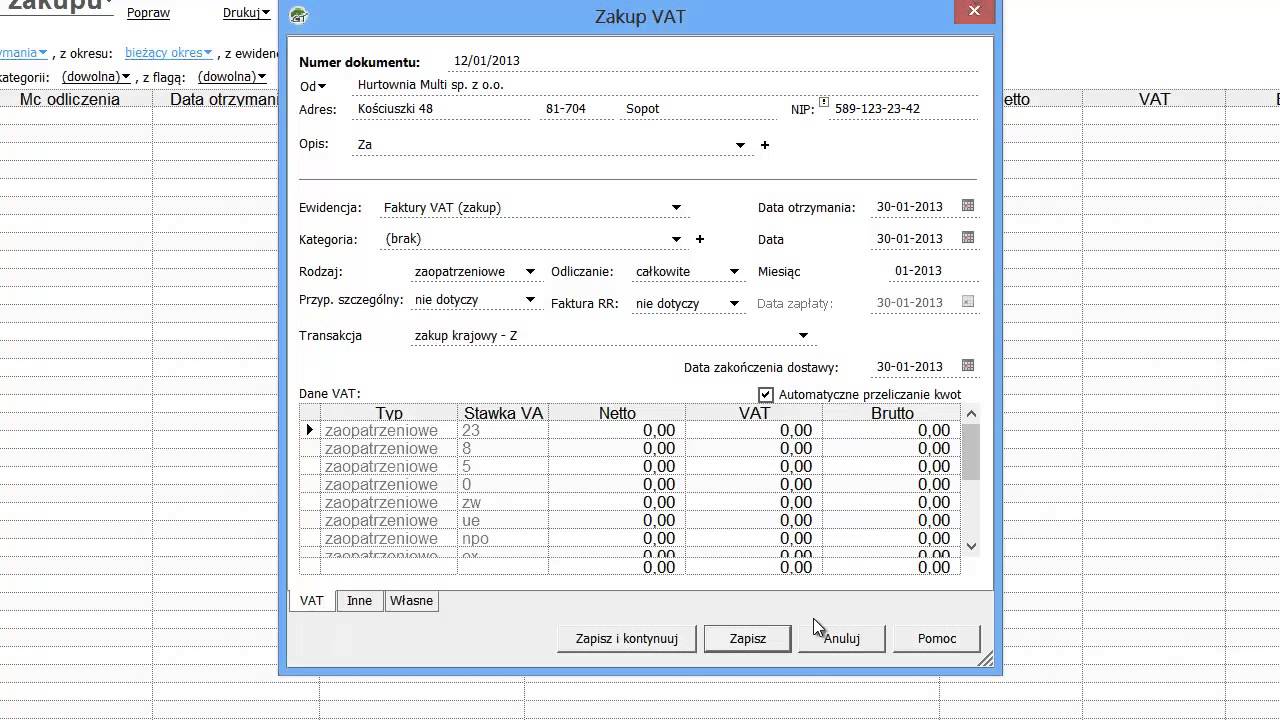
Task: Switch to the Inne tab
Action: [x=359, y=601]
